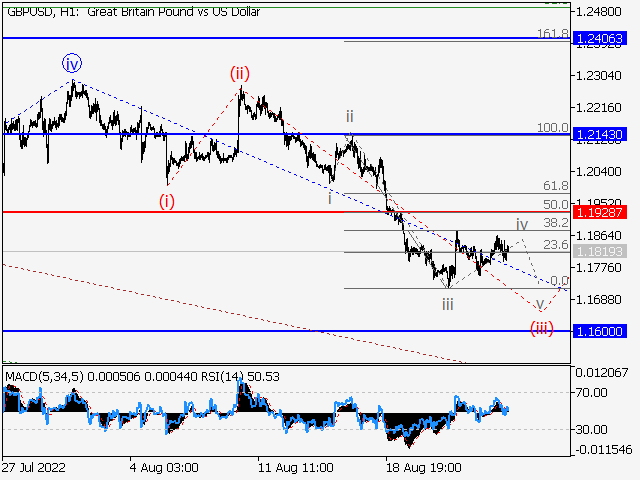Click the red (i) wave label
Viewport: 640px width, 480px height.
click(x=166, y=200)
